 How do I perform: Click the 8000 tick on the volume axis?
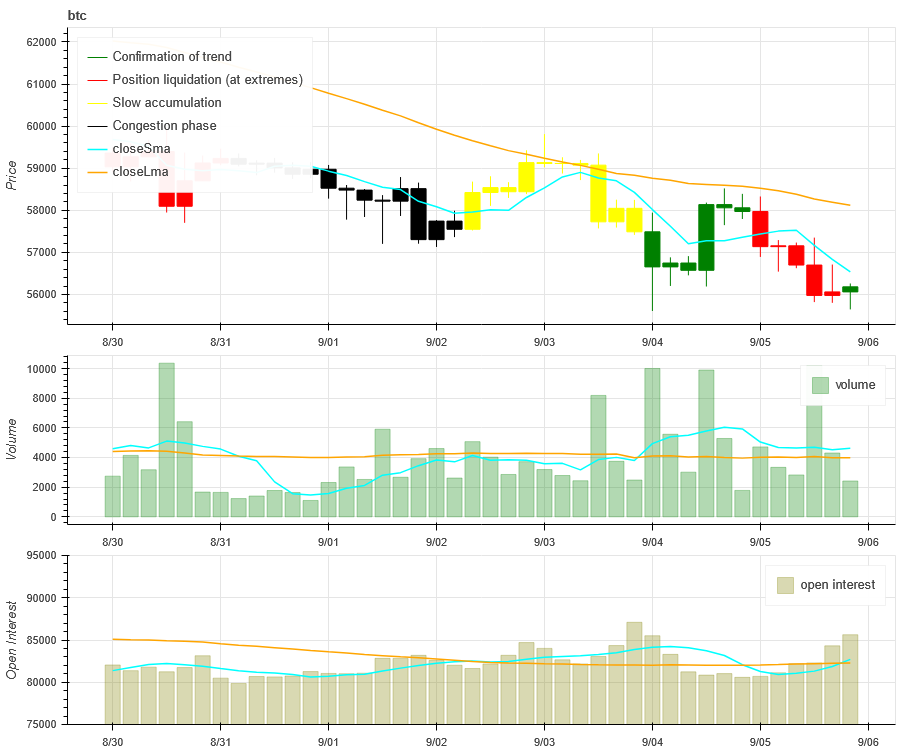click(45, 398)
